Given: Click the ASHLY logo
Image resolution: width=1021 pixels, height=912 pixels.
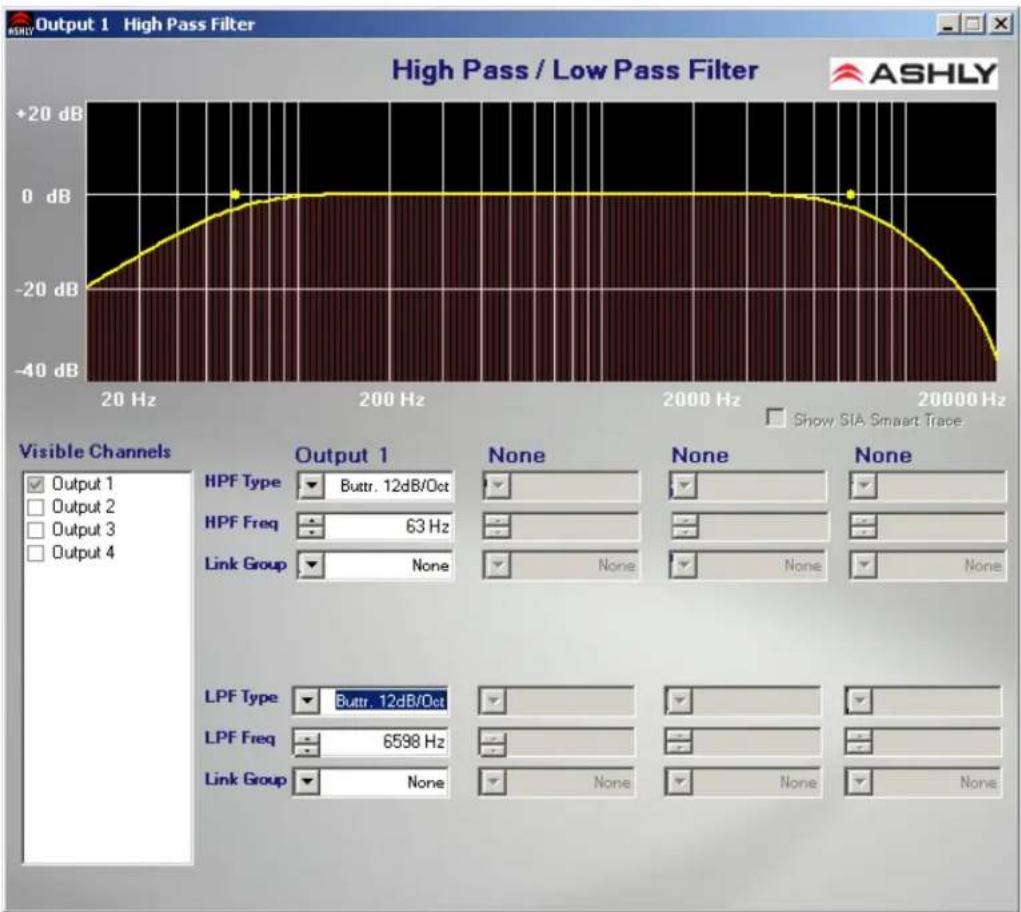Looking at the screenshot, I should coord(913,73).
